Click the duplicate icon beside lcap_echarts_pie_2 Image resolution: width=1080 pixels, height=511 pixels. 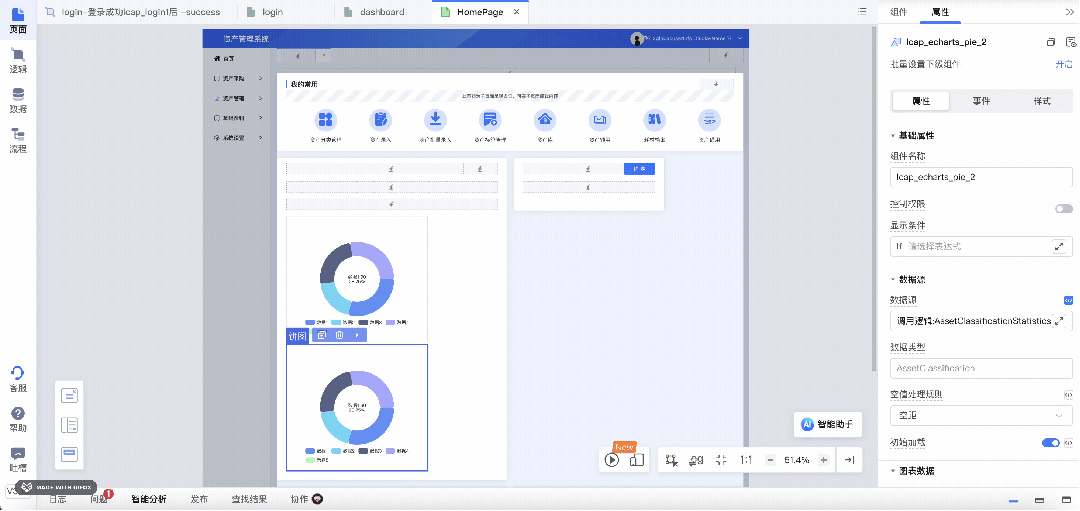[1051, 42]
